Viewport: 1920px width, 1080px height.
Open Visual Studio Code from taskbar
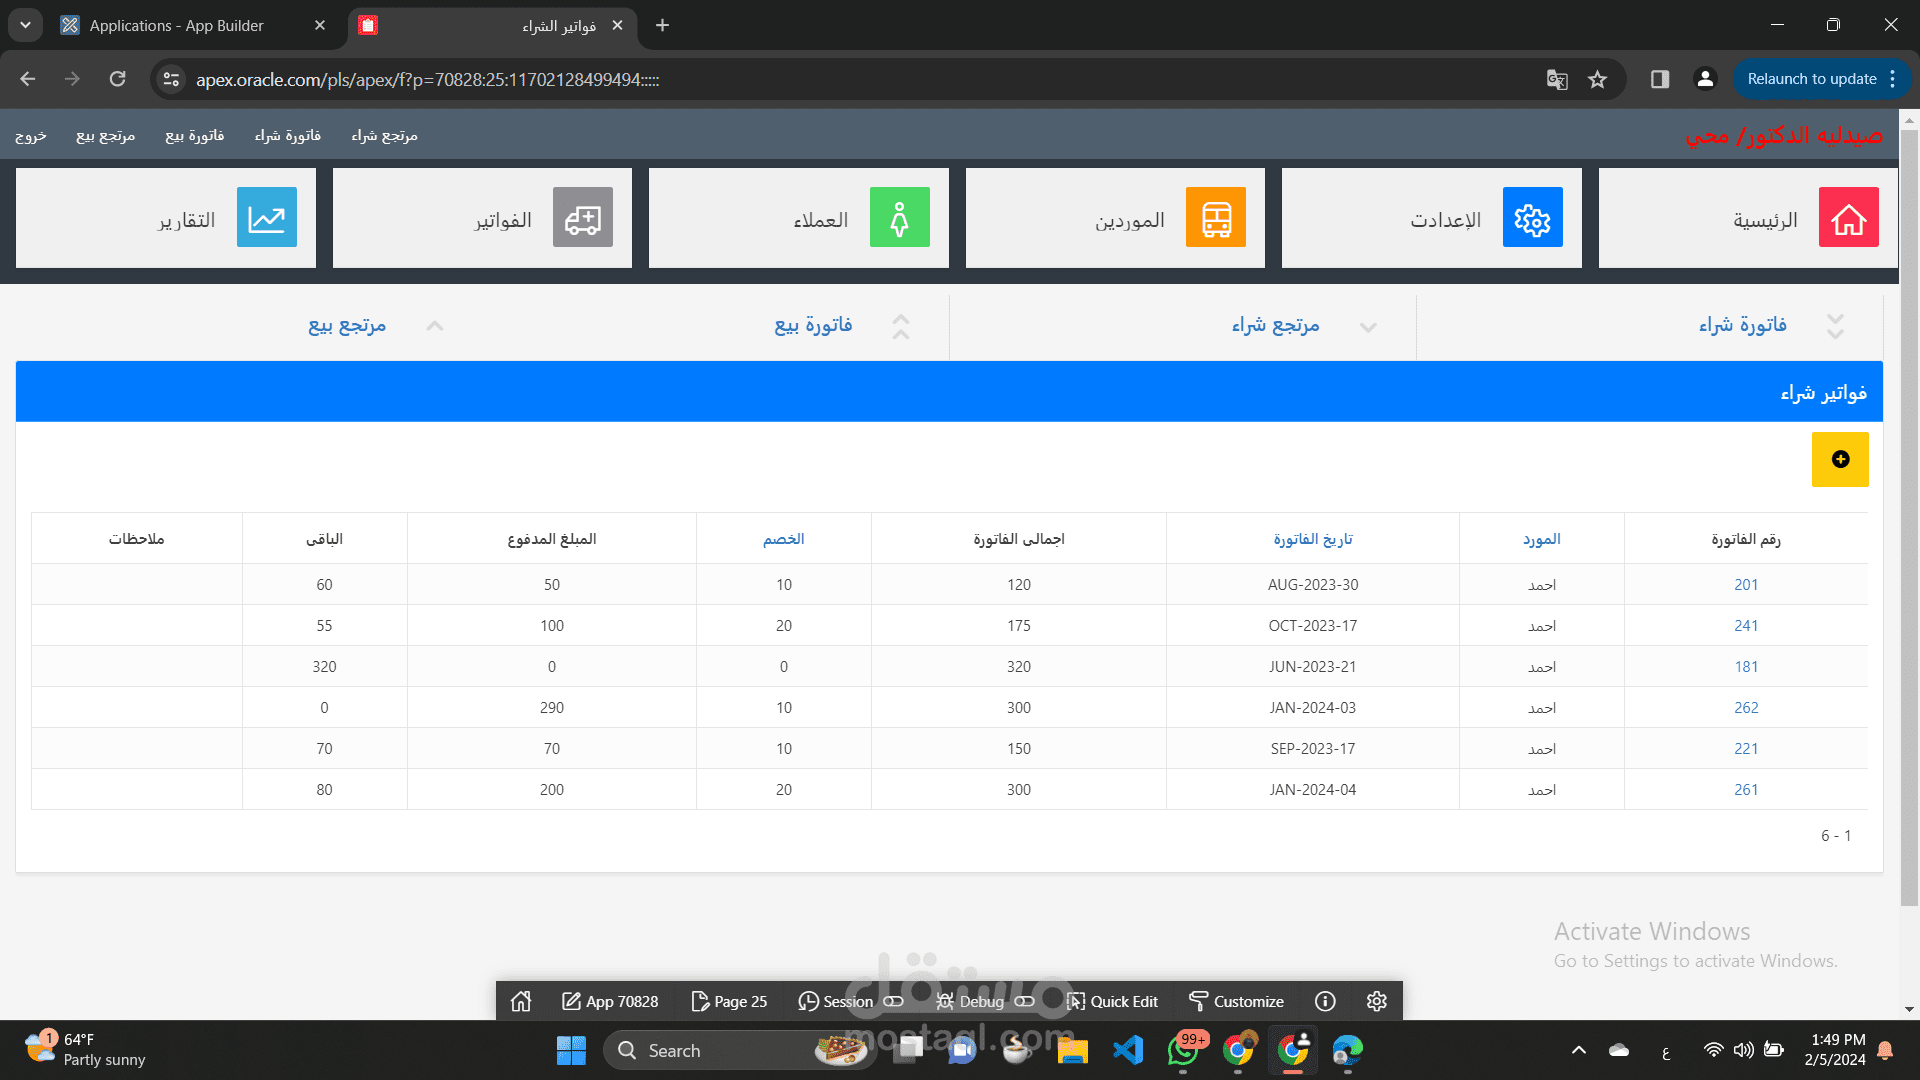(x=1128, y=1050)
